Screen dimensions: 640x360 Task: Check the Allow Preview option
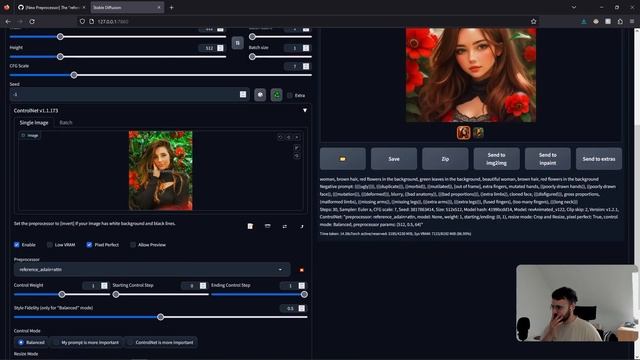[133, 245]
